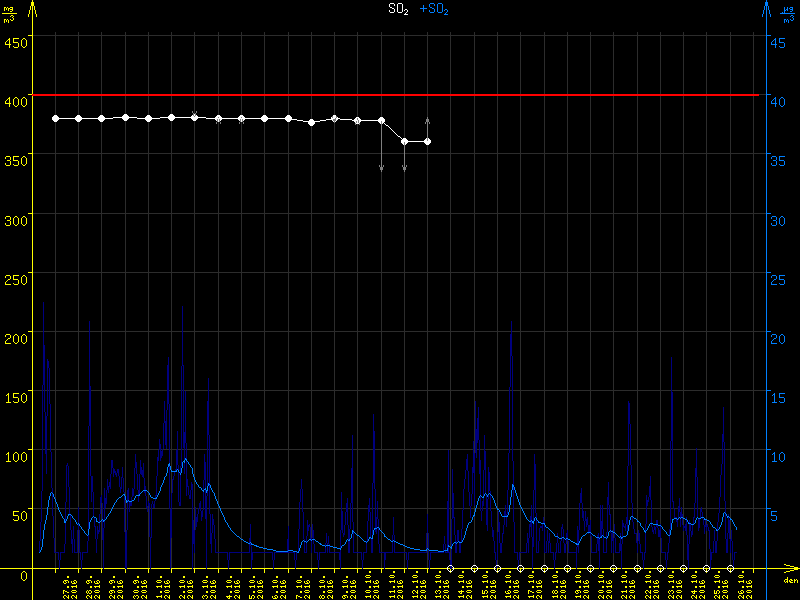Click the yellow mg/m3 unit label, top-left
The image size is (800, 600).
tap(9, 13)
